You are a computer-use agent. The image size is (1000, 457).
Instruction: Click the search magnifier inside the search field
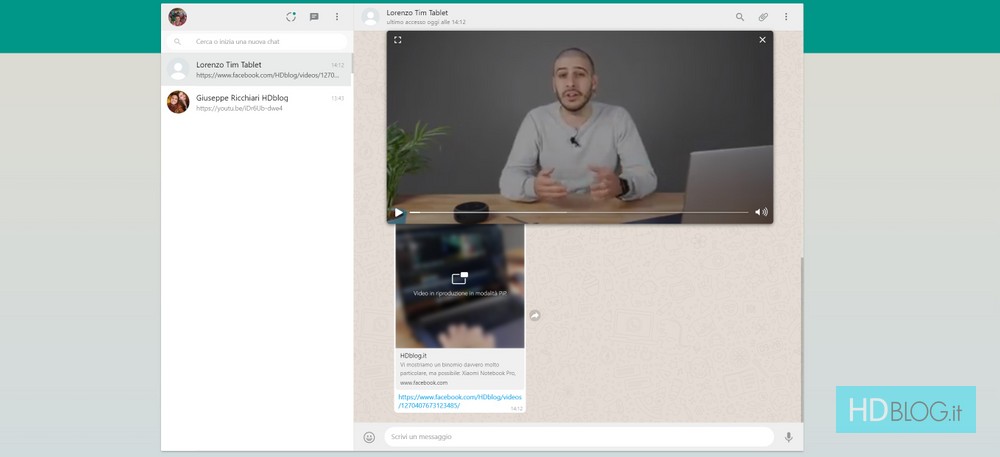[x=178, y=41]
